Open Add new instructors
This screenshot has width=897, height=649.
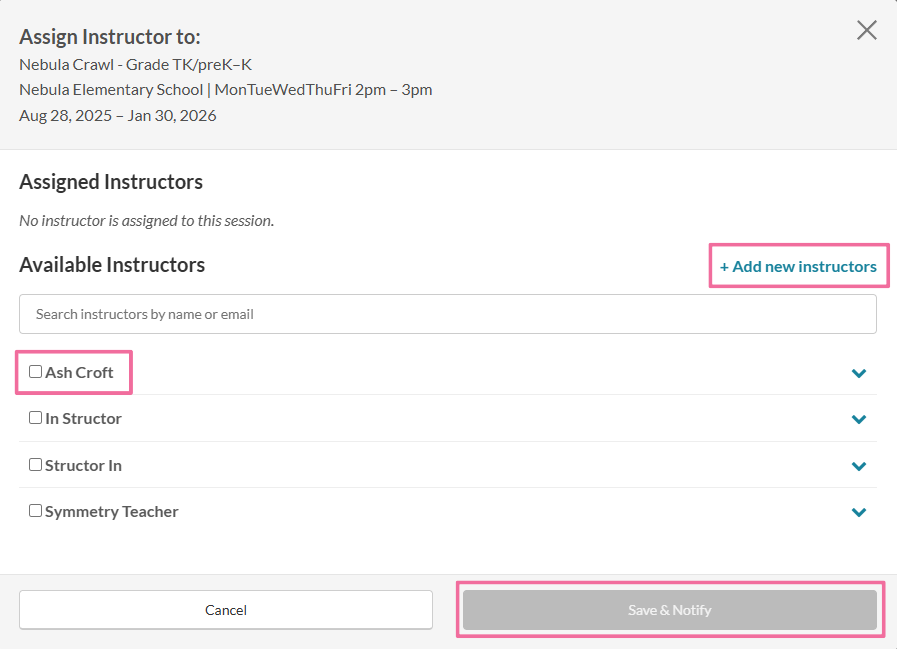798,266
